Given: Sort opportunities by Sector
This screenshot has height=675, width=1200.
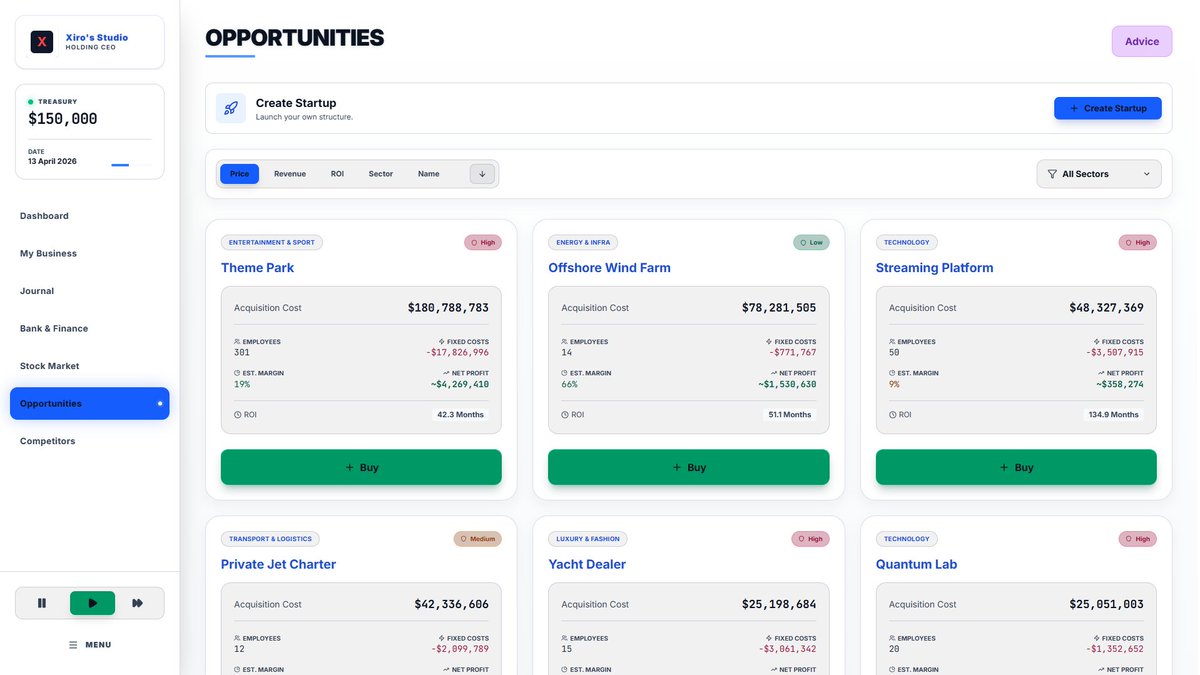Looking at the screenshot, I should click(x=380, y=174).
